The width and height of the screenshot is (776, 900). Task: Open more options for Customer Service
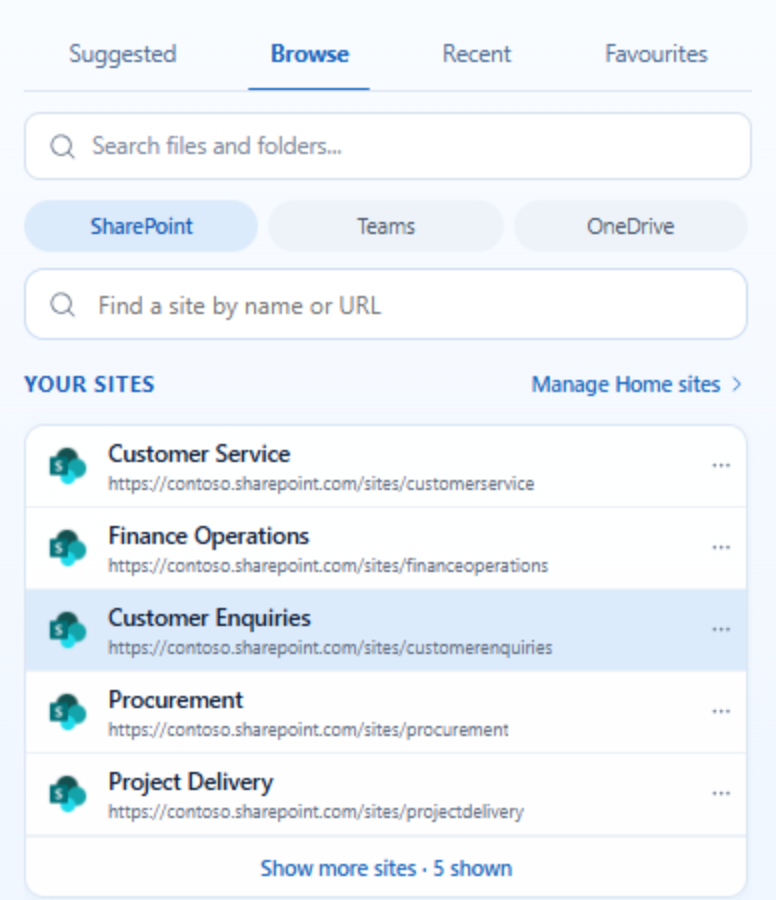[721, 465]
